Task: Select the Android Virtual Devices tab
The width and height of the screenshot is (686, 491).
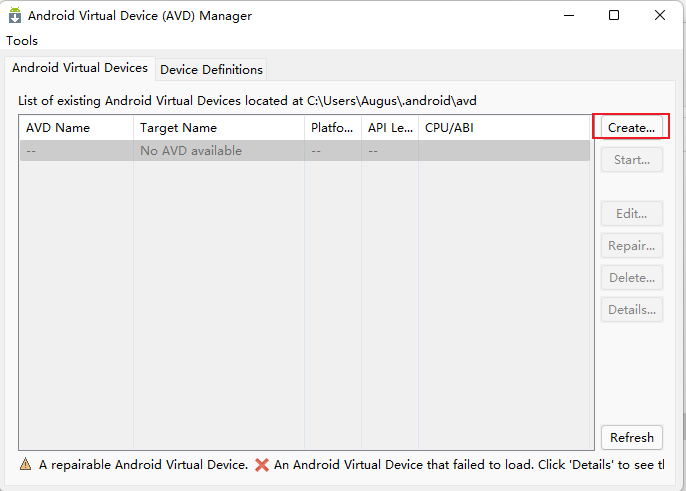Action: click(x=80, y=68)
